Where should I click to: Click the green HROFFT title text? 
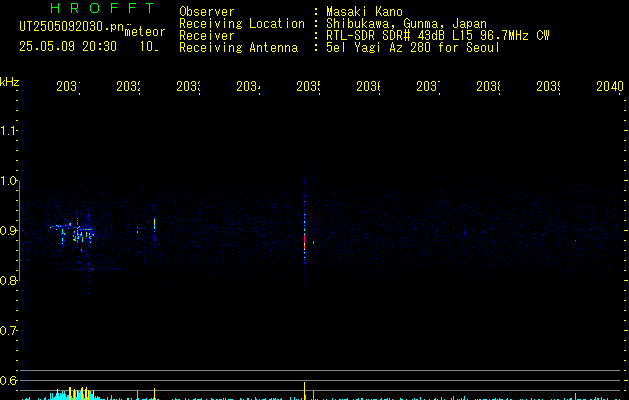[x=102, y=8]
